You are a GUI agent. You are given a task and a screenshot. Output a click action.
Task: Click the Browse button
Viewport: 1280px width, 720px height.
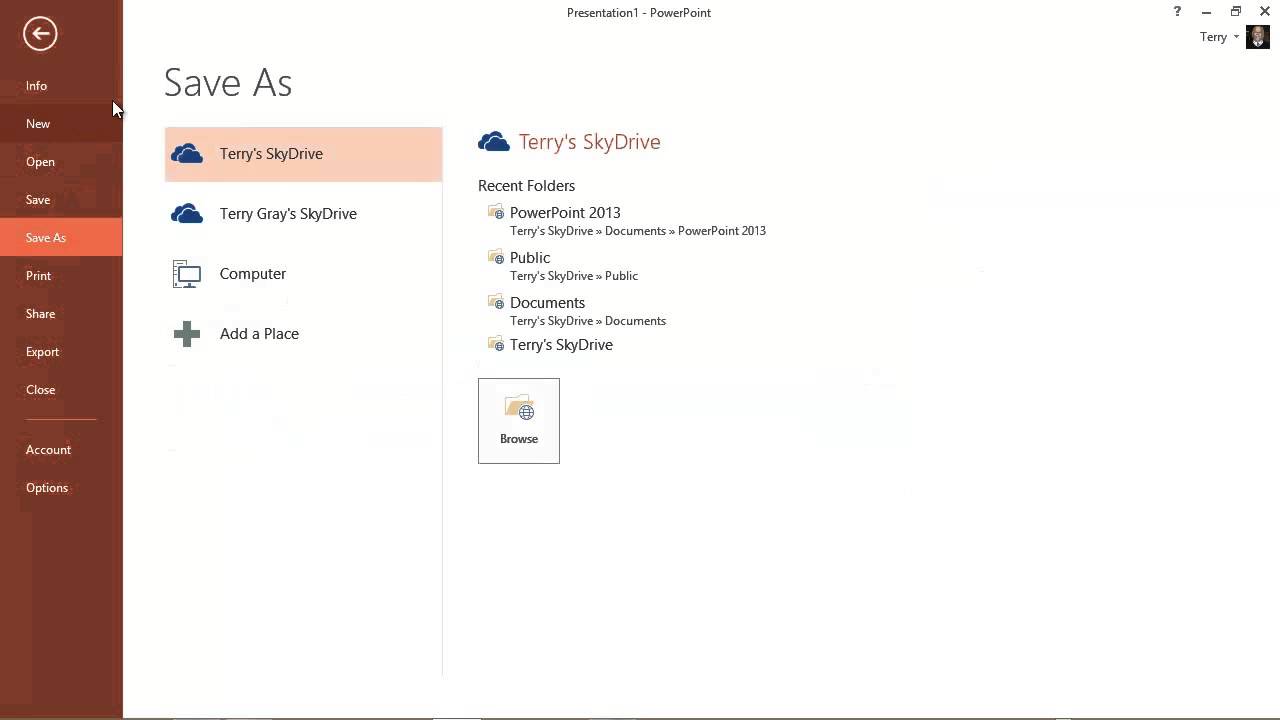(519, 421)
